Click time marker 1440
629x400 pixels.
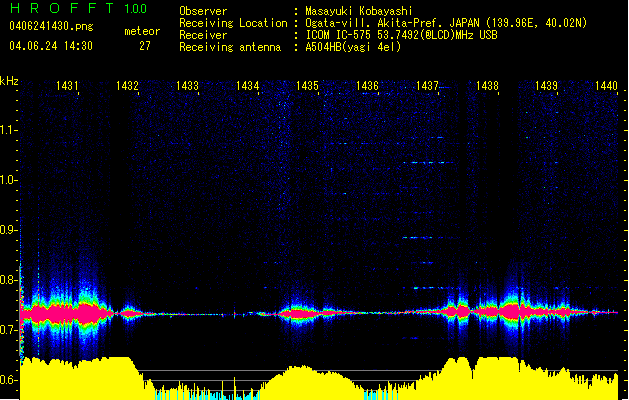pos(606,86)
